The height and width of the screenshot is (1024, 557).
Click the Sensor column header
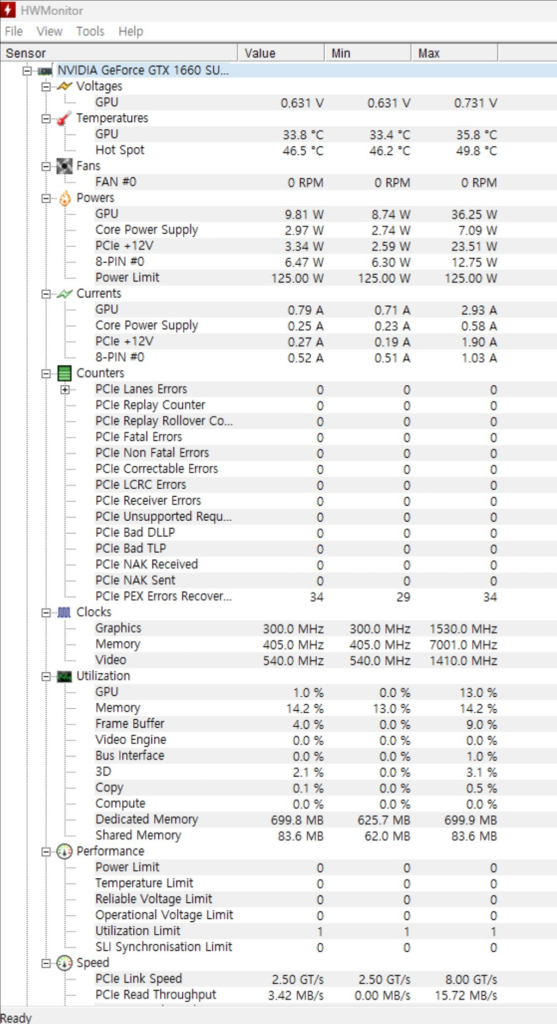(x=119, y=53)
